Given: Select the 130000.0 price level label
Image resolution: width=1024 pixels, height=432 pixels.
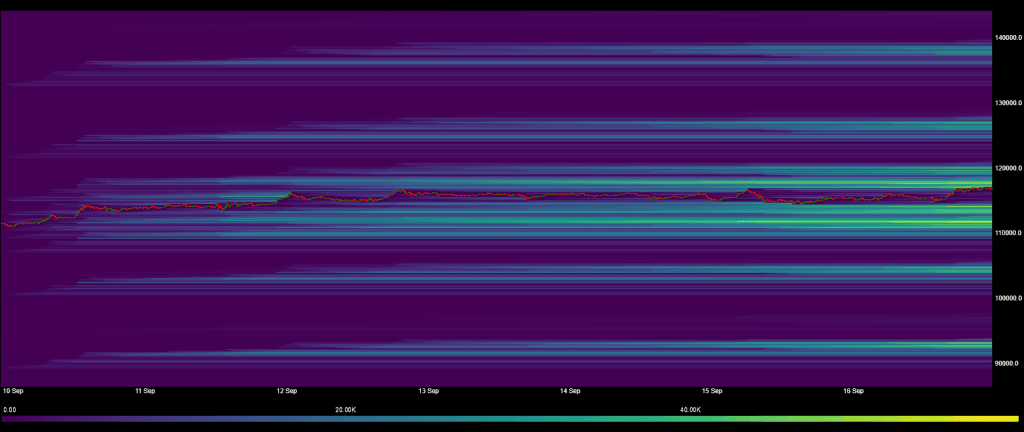Looking at the screenshot, I should (1008, 103).
